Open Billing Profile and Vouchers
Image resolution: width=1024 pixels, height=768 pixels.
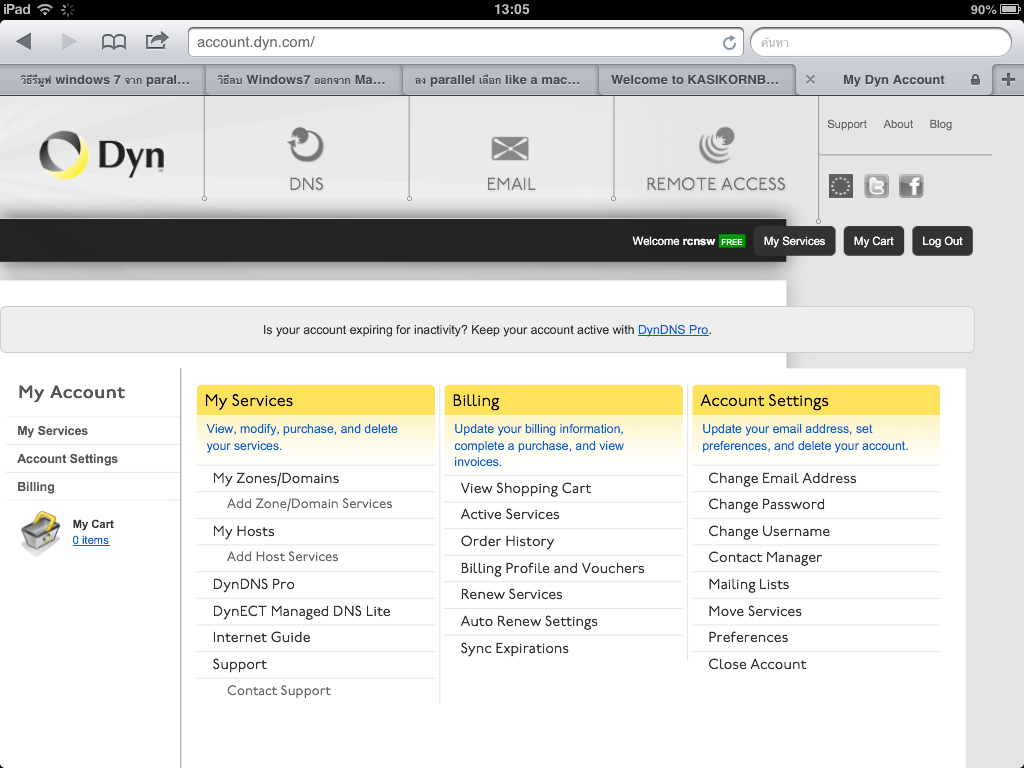click(x=552, y=568)
